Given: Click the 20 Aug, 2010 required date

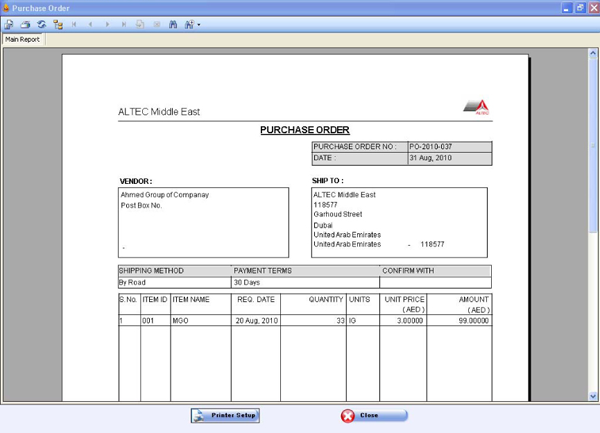Looking at the screenshot, I should click(x=256, y=321).
